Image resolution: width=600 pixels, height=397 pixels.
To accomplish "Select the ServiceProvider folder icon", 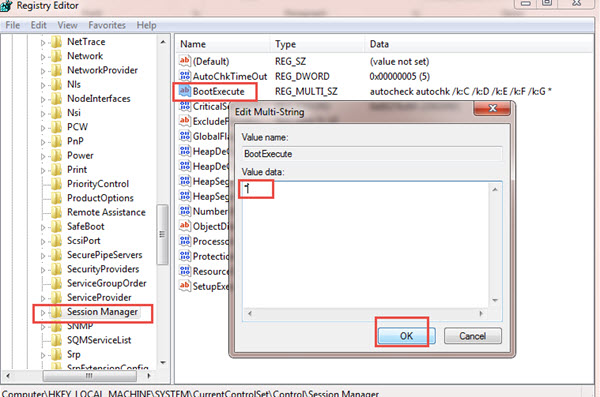I will [56, 297].
